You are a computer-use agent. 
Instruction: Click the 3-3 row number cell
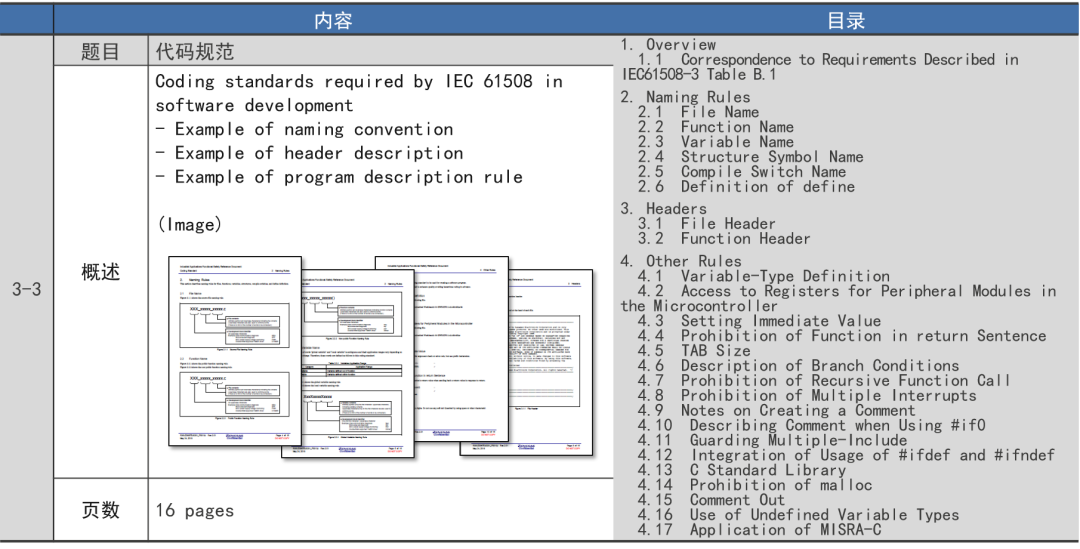click(27, 290)
